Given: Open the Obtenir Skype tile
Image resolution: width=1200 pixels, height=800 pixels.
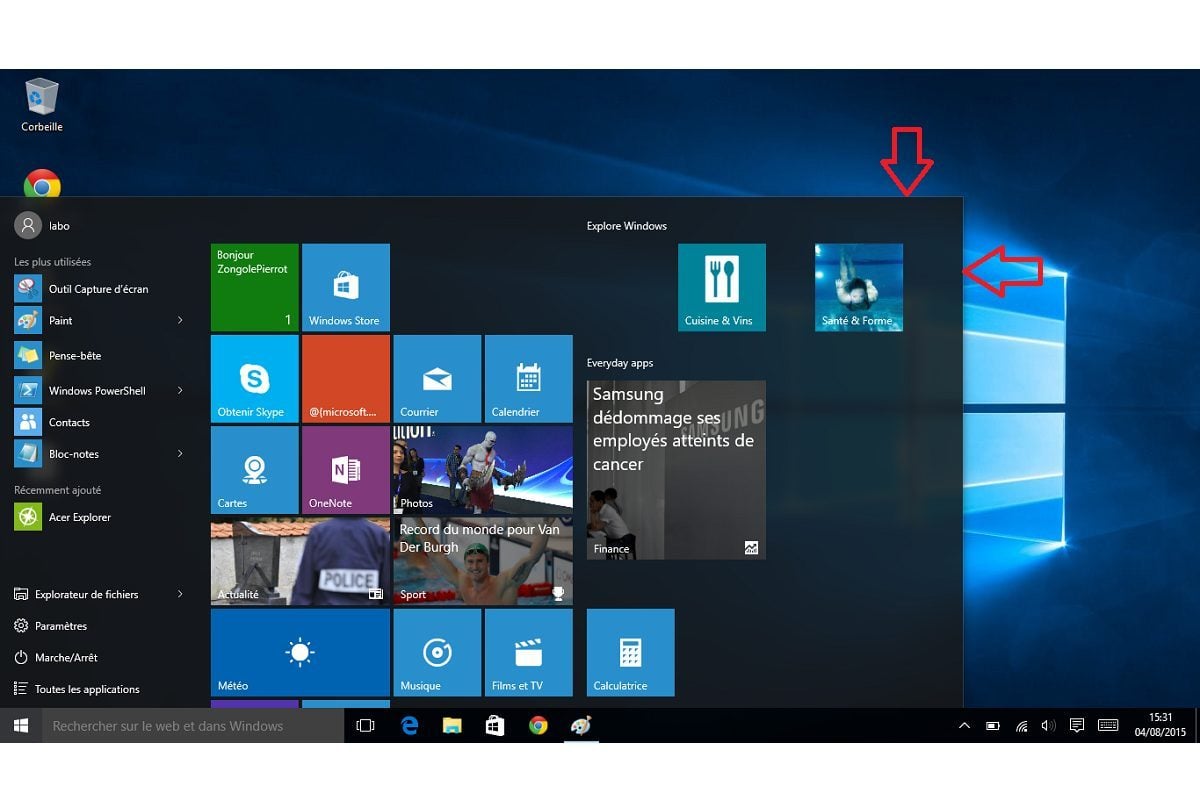Looking at the screenshot, I should (255, 378).
